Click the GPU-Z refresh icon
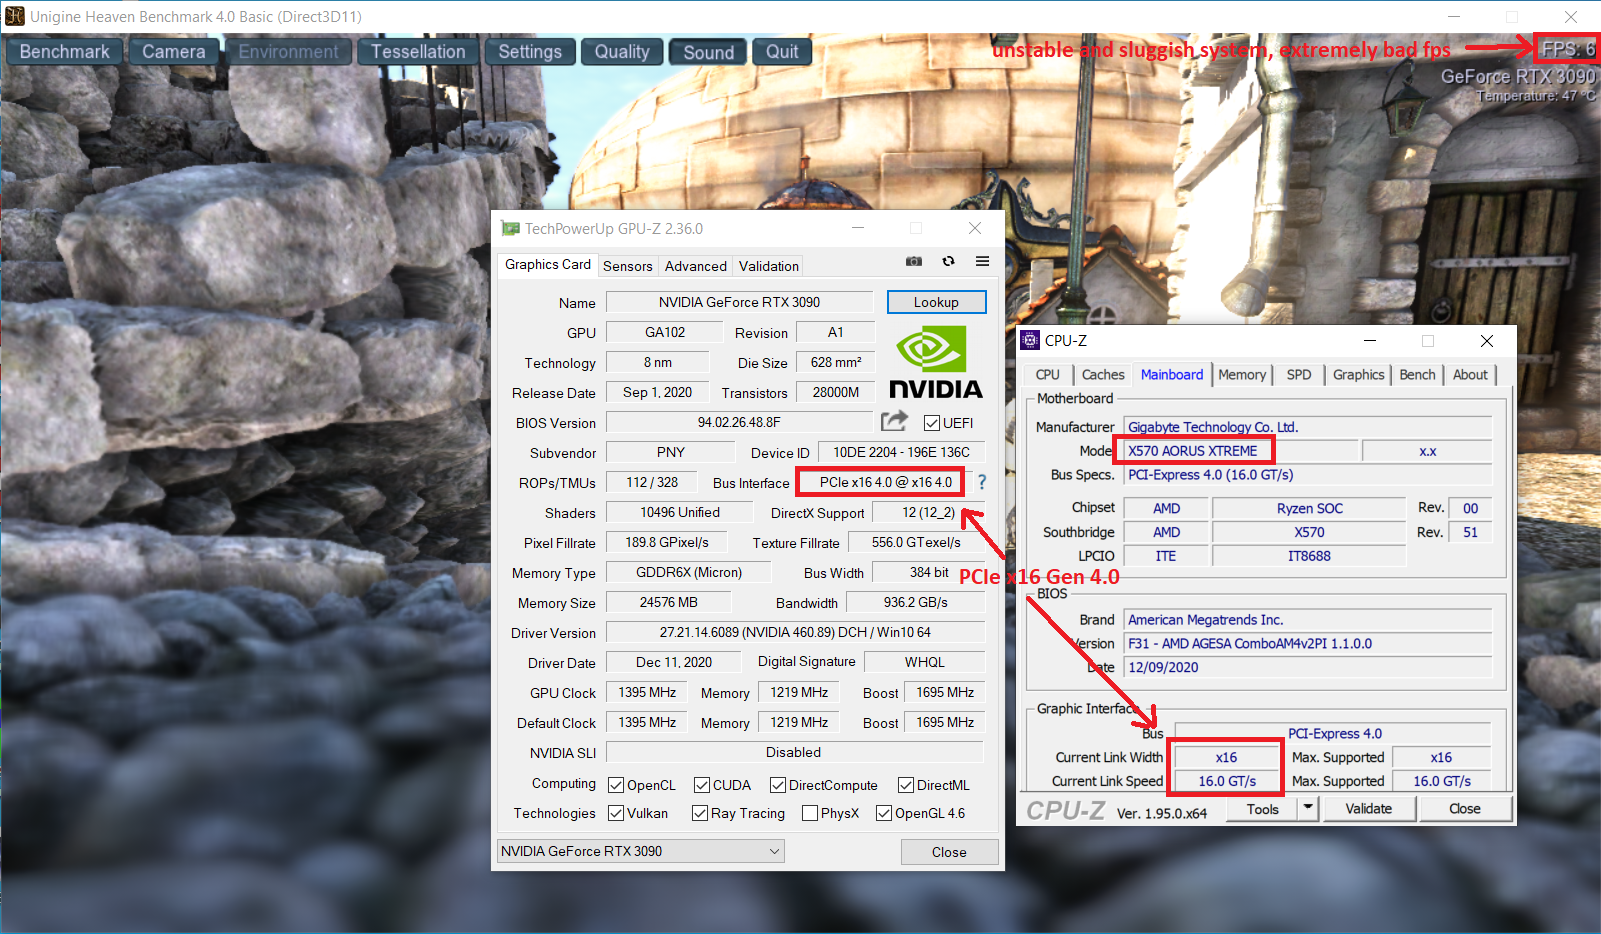 [948, 261]
